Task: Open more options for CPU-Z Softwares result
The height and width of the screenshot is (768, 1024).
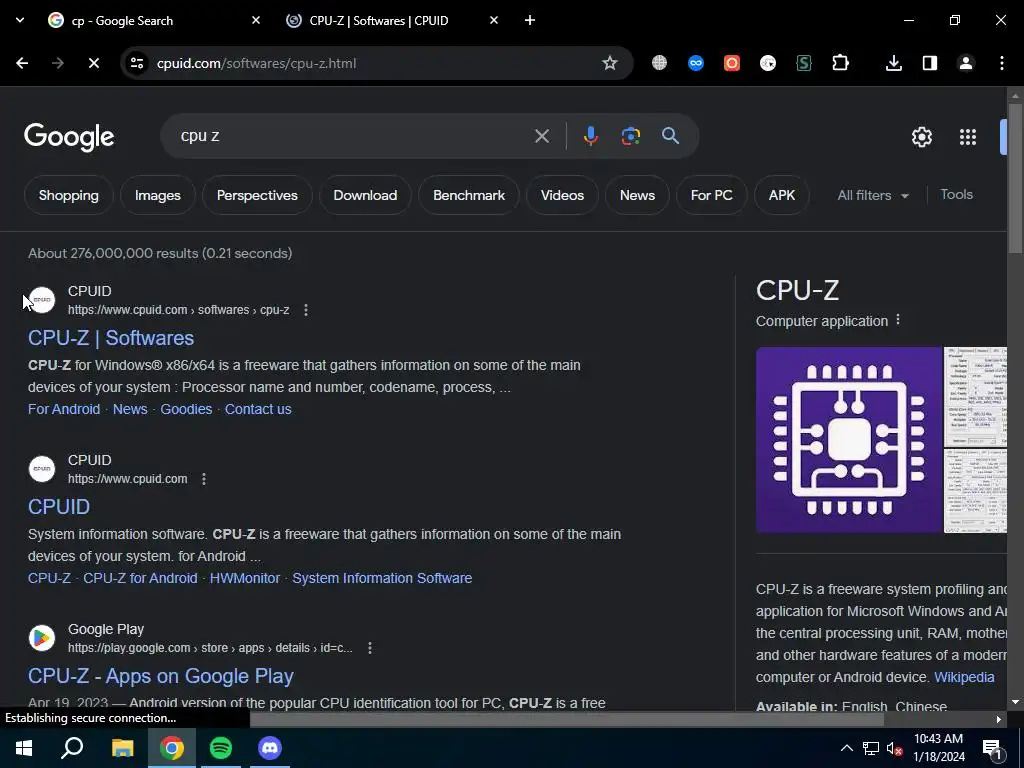Action: point(306,310)
